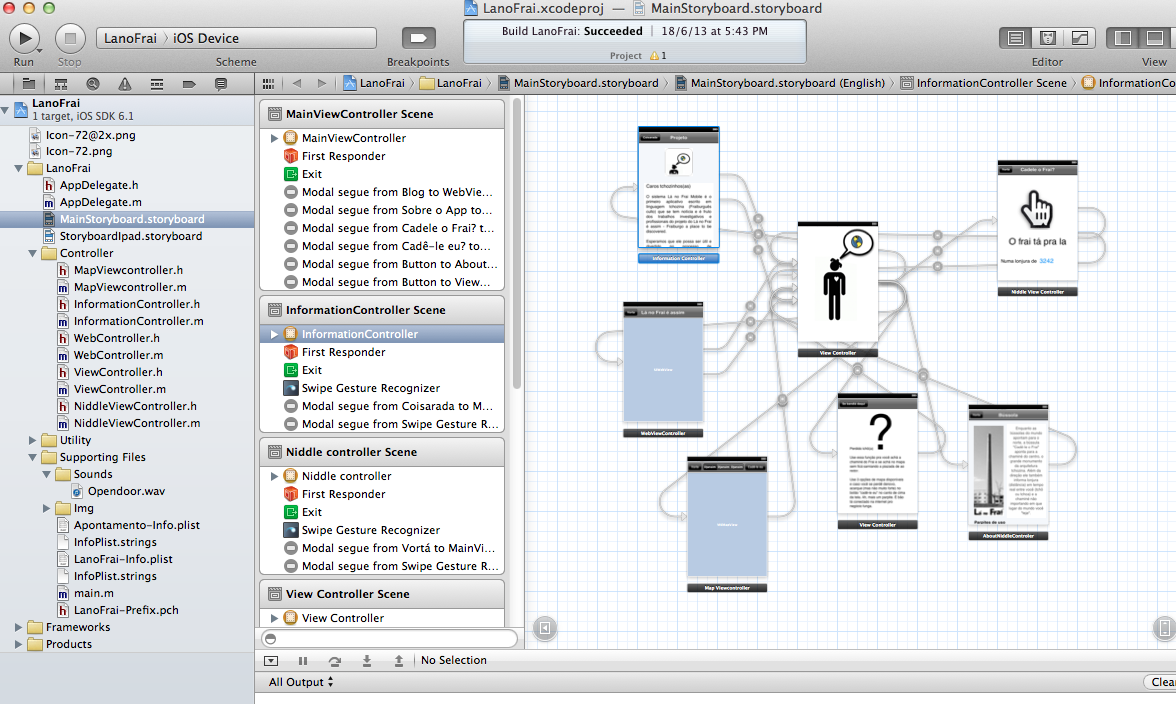This screenshot has height=704, width=1176.
Task: Select iOS Device destination in scheme
Action: click(206, 38)
